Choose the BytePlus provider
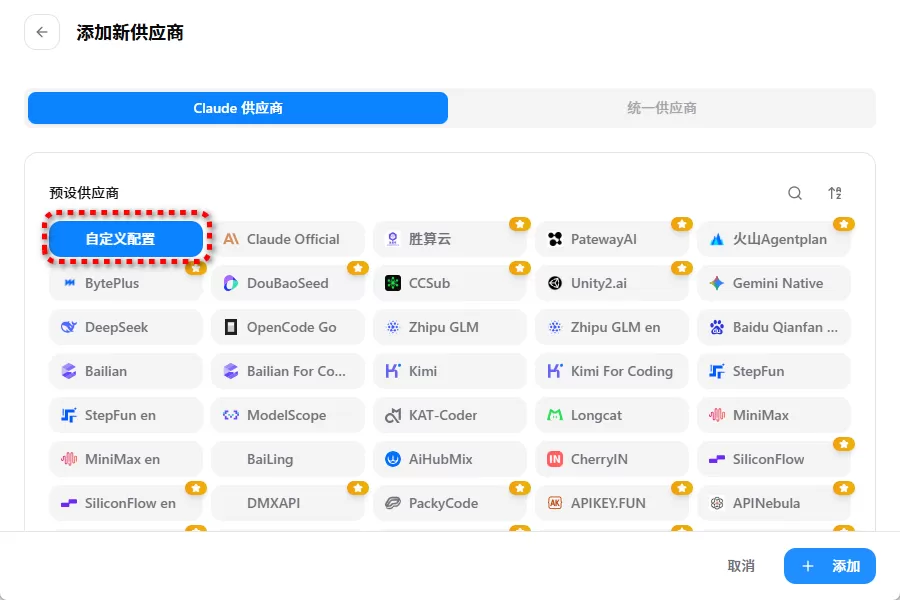Image resolution: width=900 pixels, height=600 pixels. (126, 283)
